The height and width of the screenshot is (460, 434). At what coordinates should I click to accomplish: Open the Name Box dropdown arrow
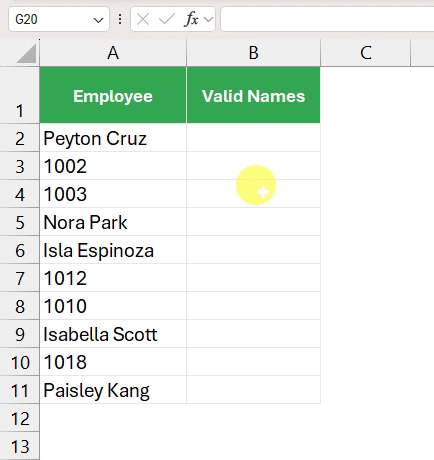98,20
